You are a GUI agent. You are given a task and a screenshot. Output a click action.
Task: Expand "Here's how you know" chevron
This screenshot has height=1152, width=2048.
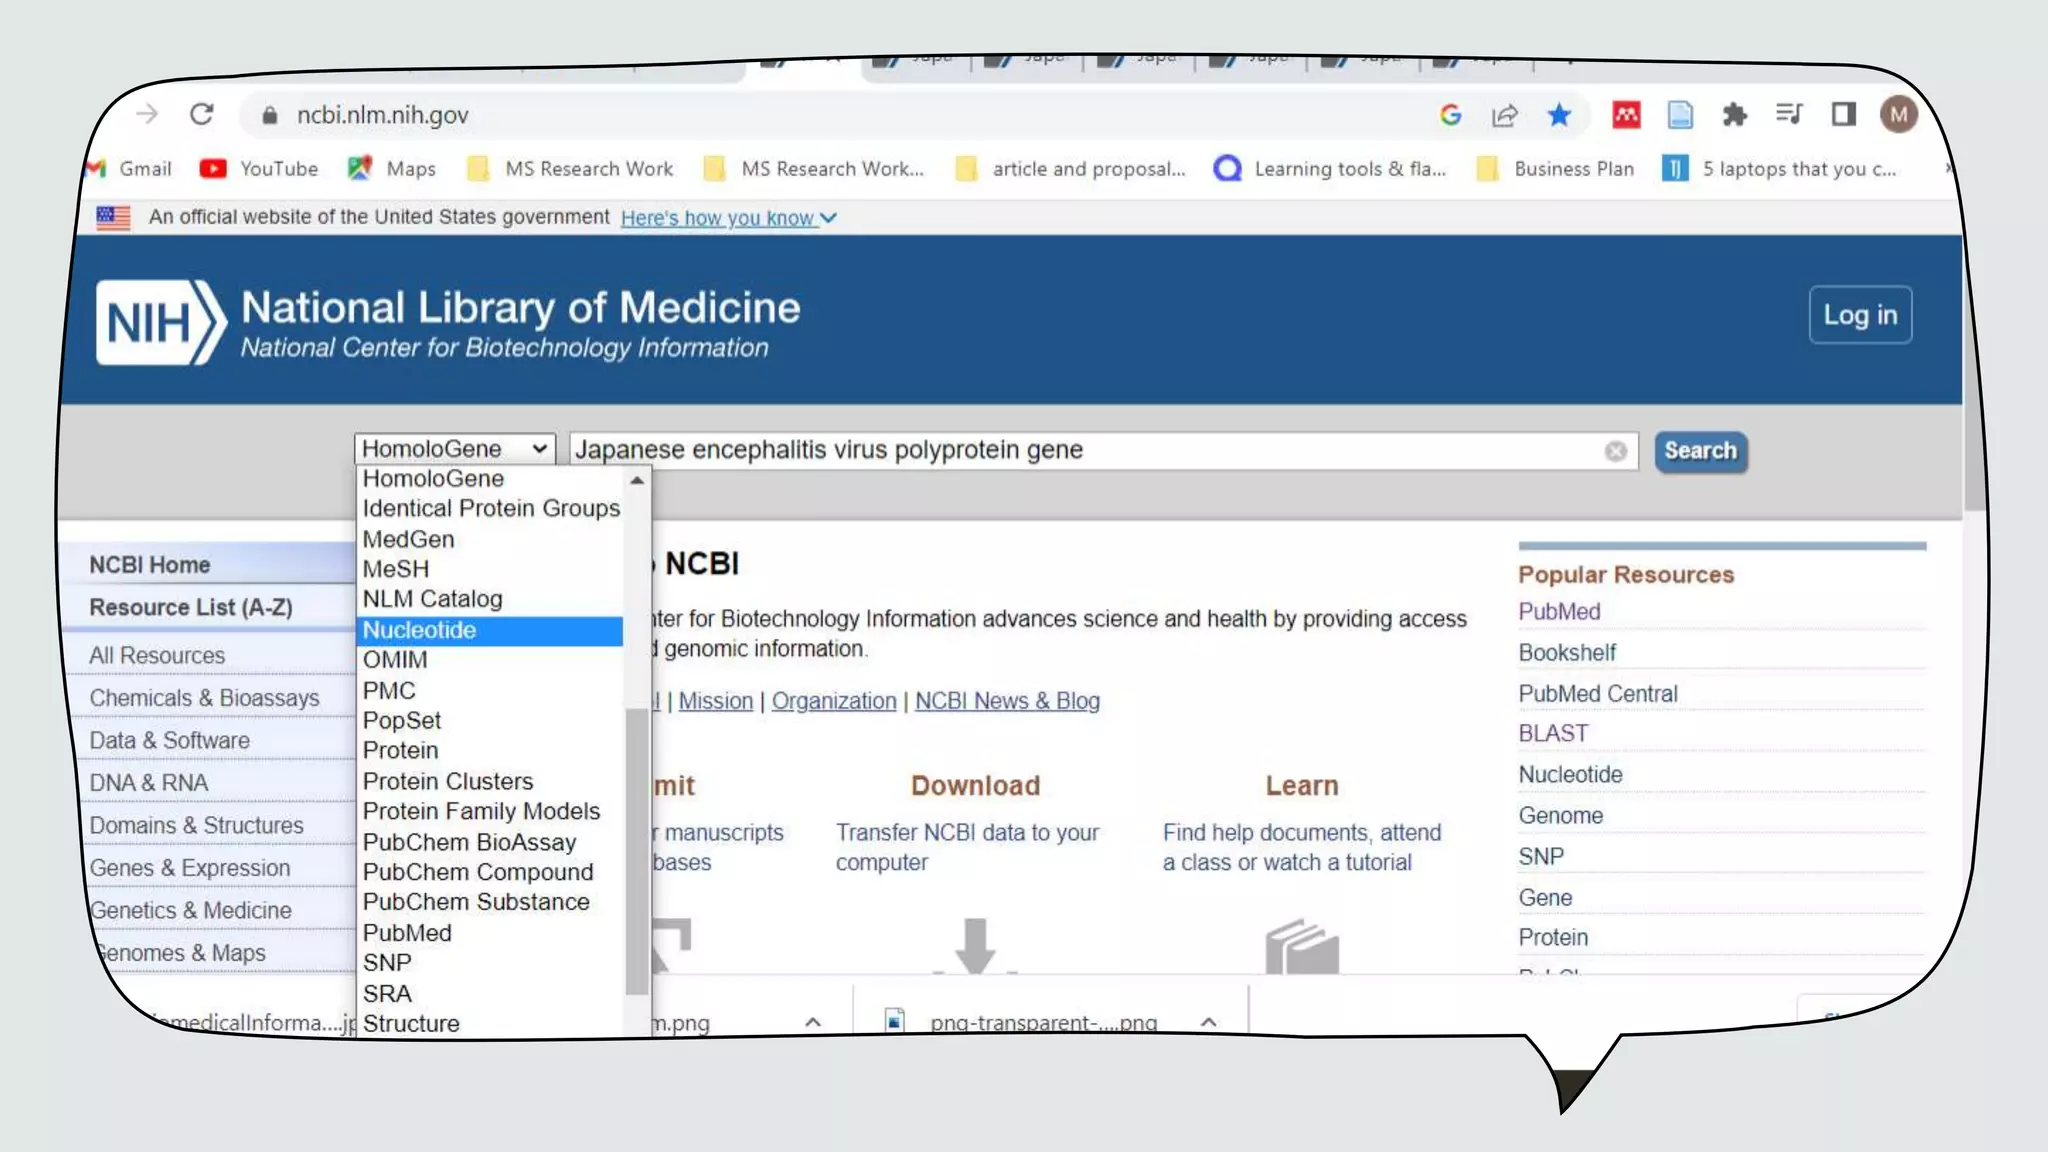[x=828, y=218]
